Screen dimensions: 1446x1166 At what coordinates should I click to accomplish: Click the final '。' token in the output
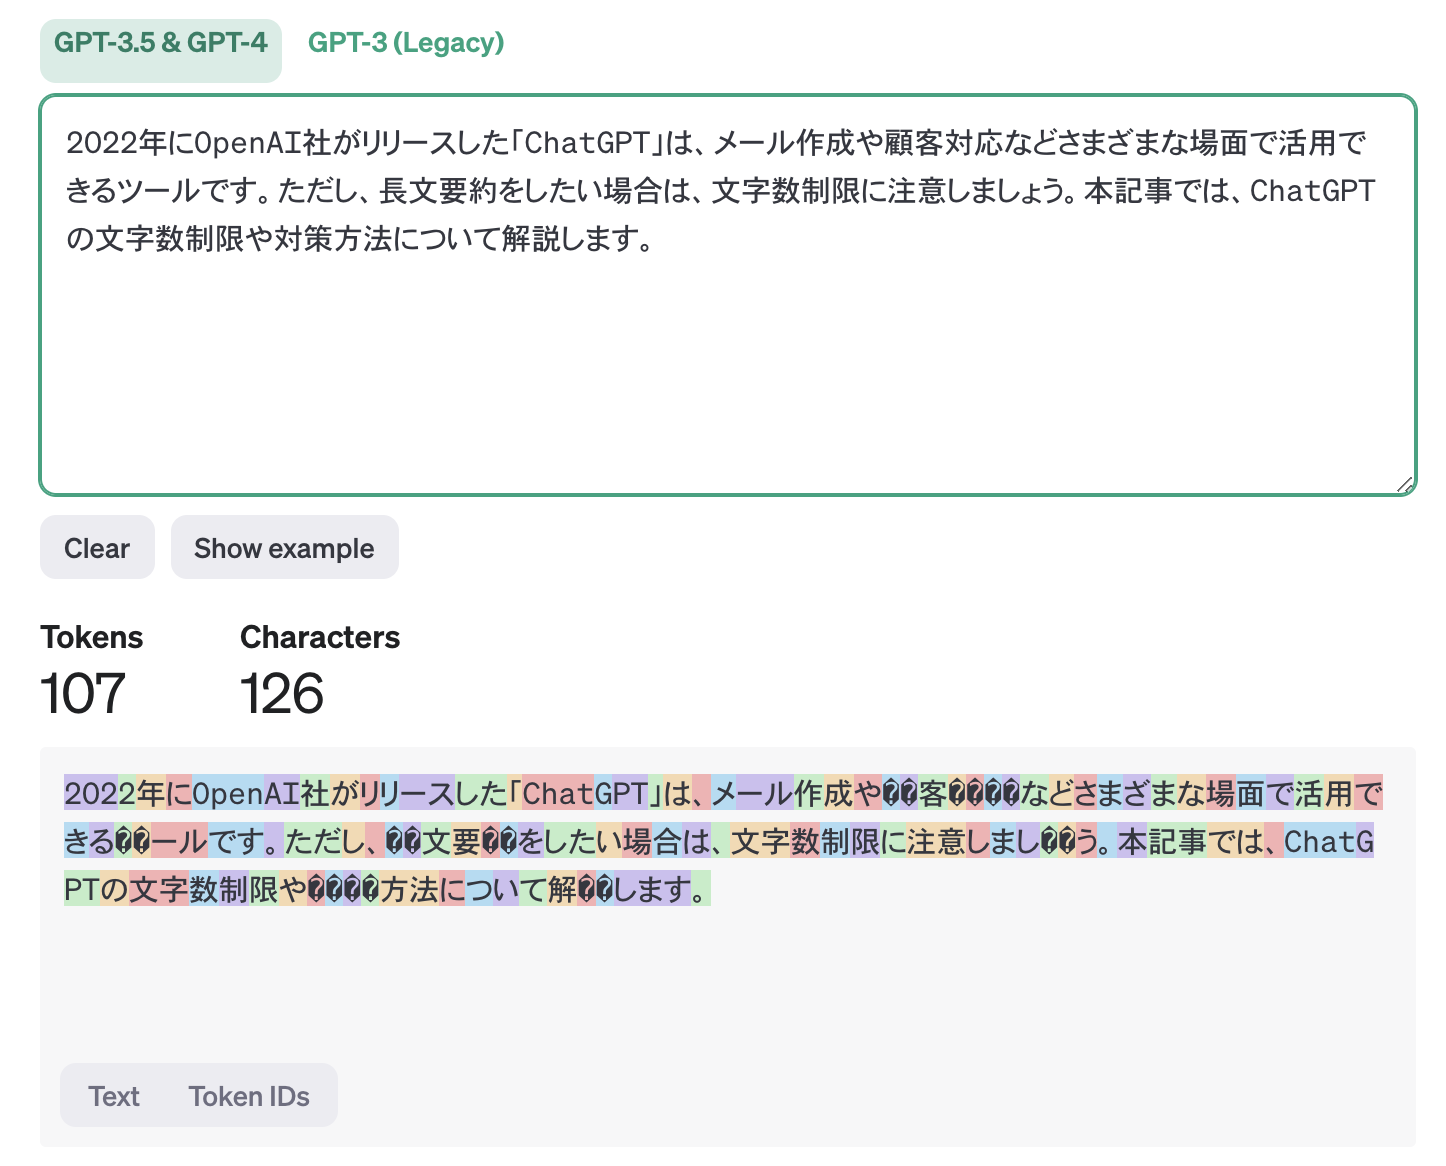point(701,889)
